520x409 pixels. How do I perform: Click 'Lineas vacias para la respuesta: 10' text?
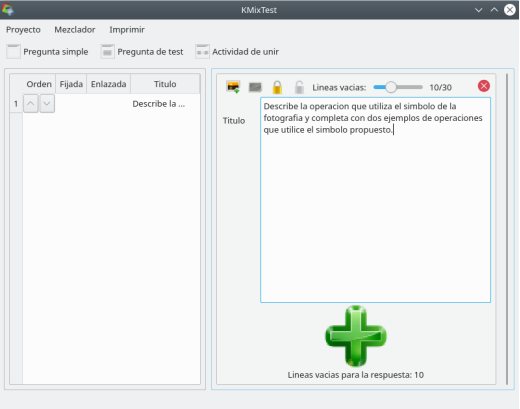356,375
